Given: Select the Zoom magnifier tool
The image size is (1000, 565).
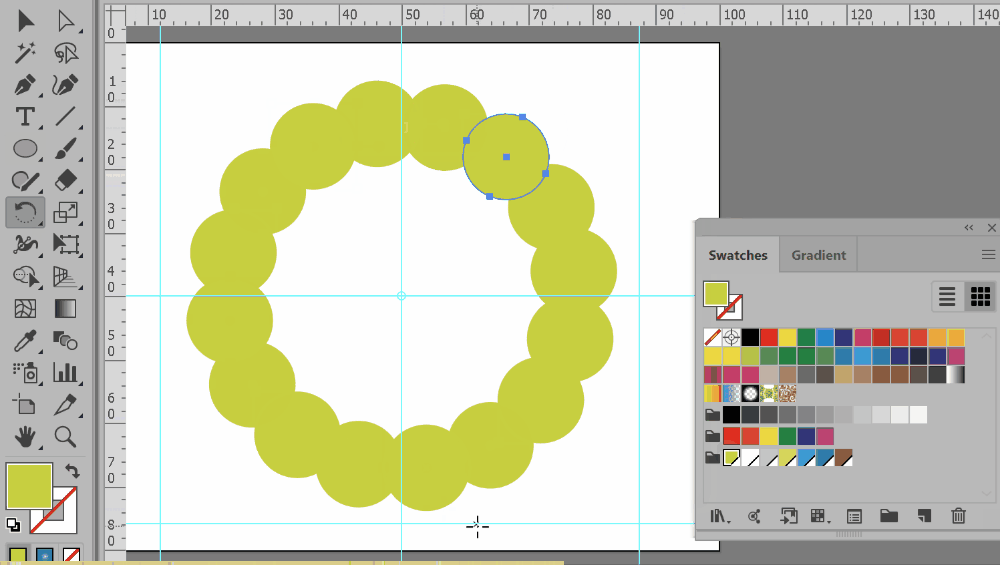Looking at the screenshot, I should 65,437.
